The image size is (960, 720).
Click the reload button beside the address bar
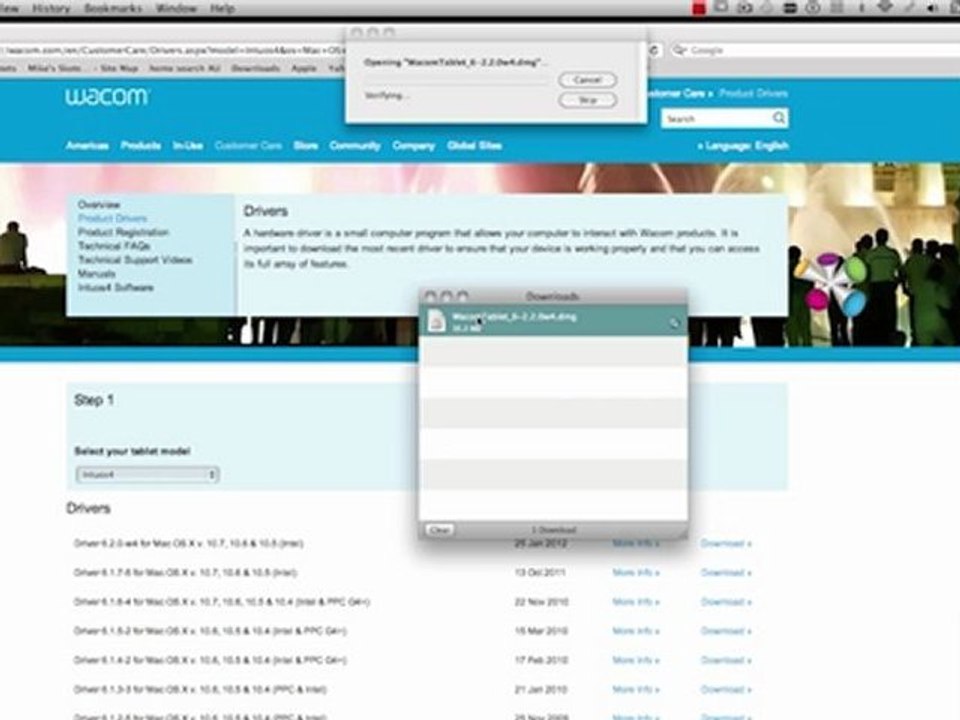[x=654, y=50]
